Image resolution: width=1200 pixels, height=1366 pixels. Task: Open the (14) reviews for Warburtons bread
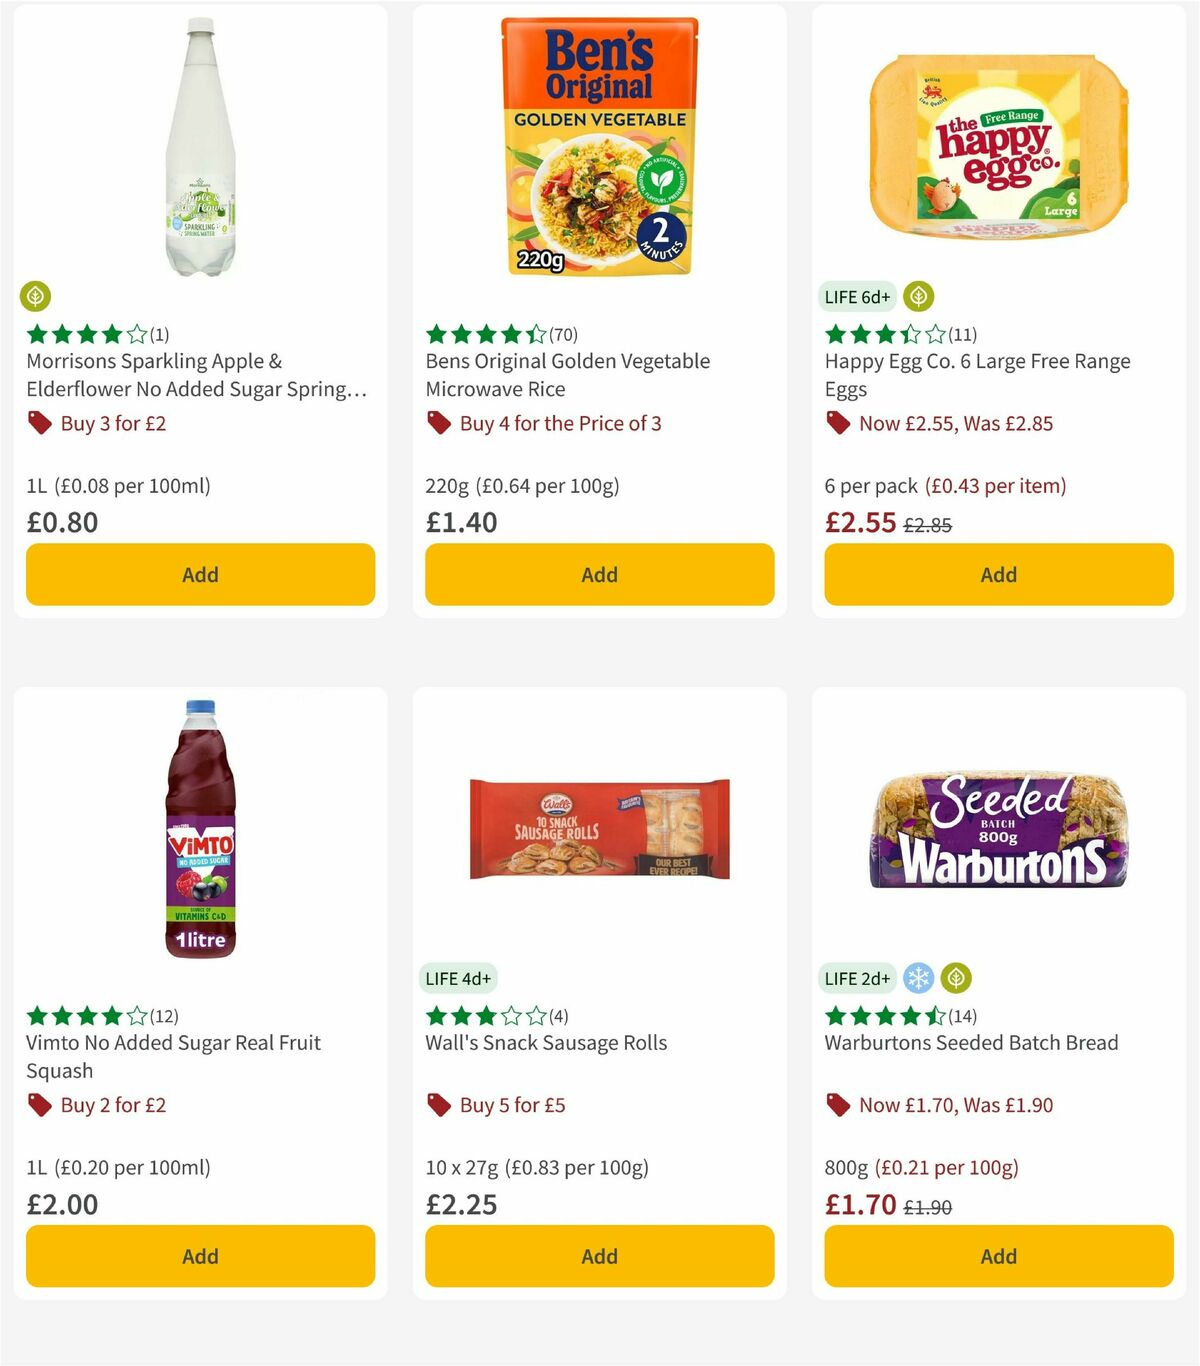[965, 1015]
